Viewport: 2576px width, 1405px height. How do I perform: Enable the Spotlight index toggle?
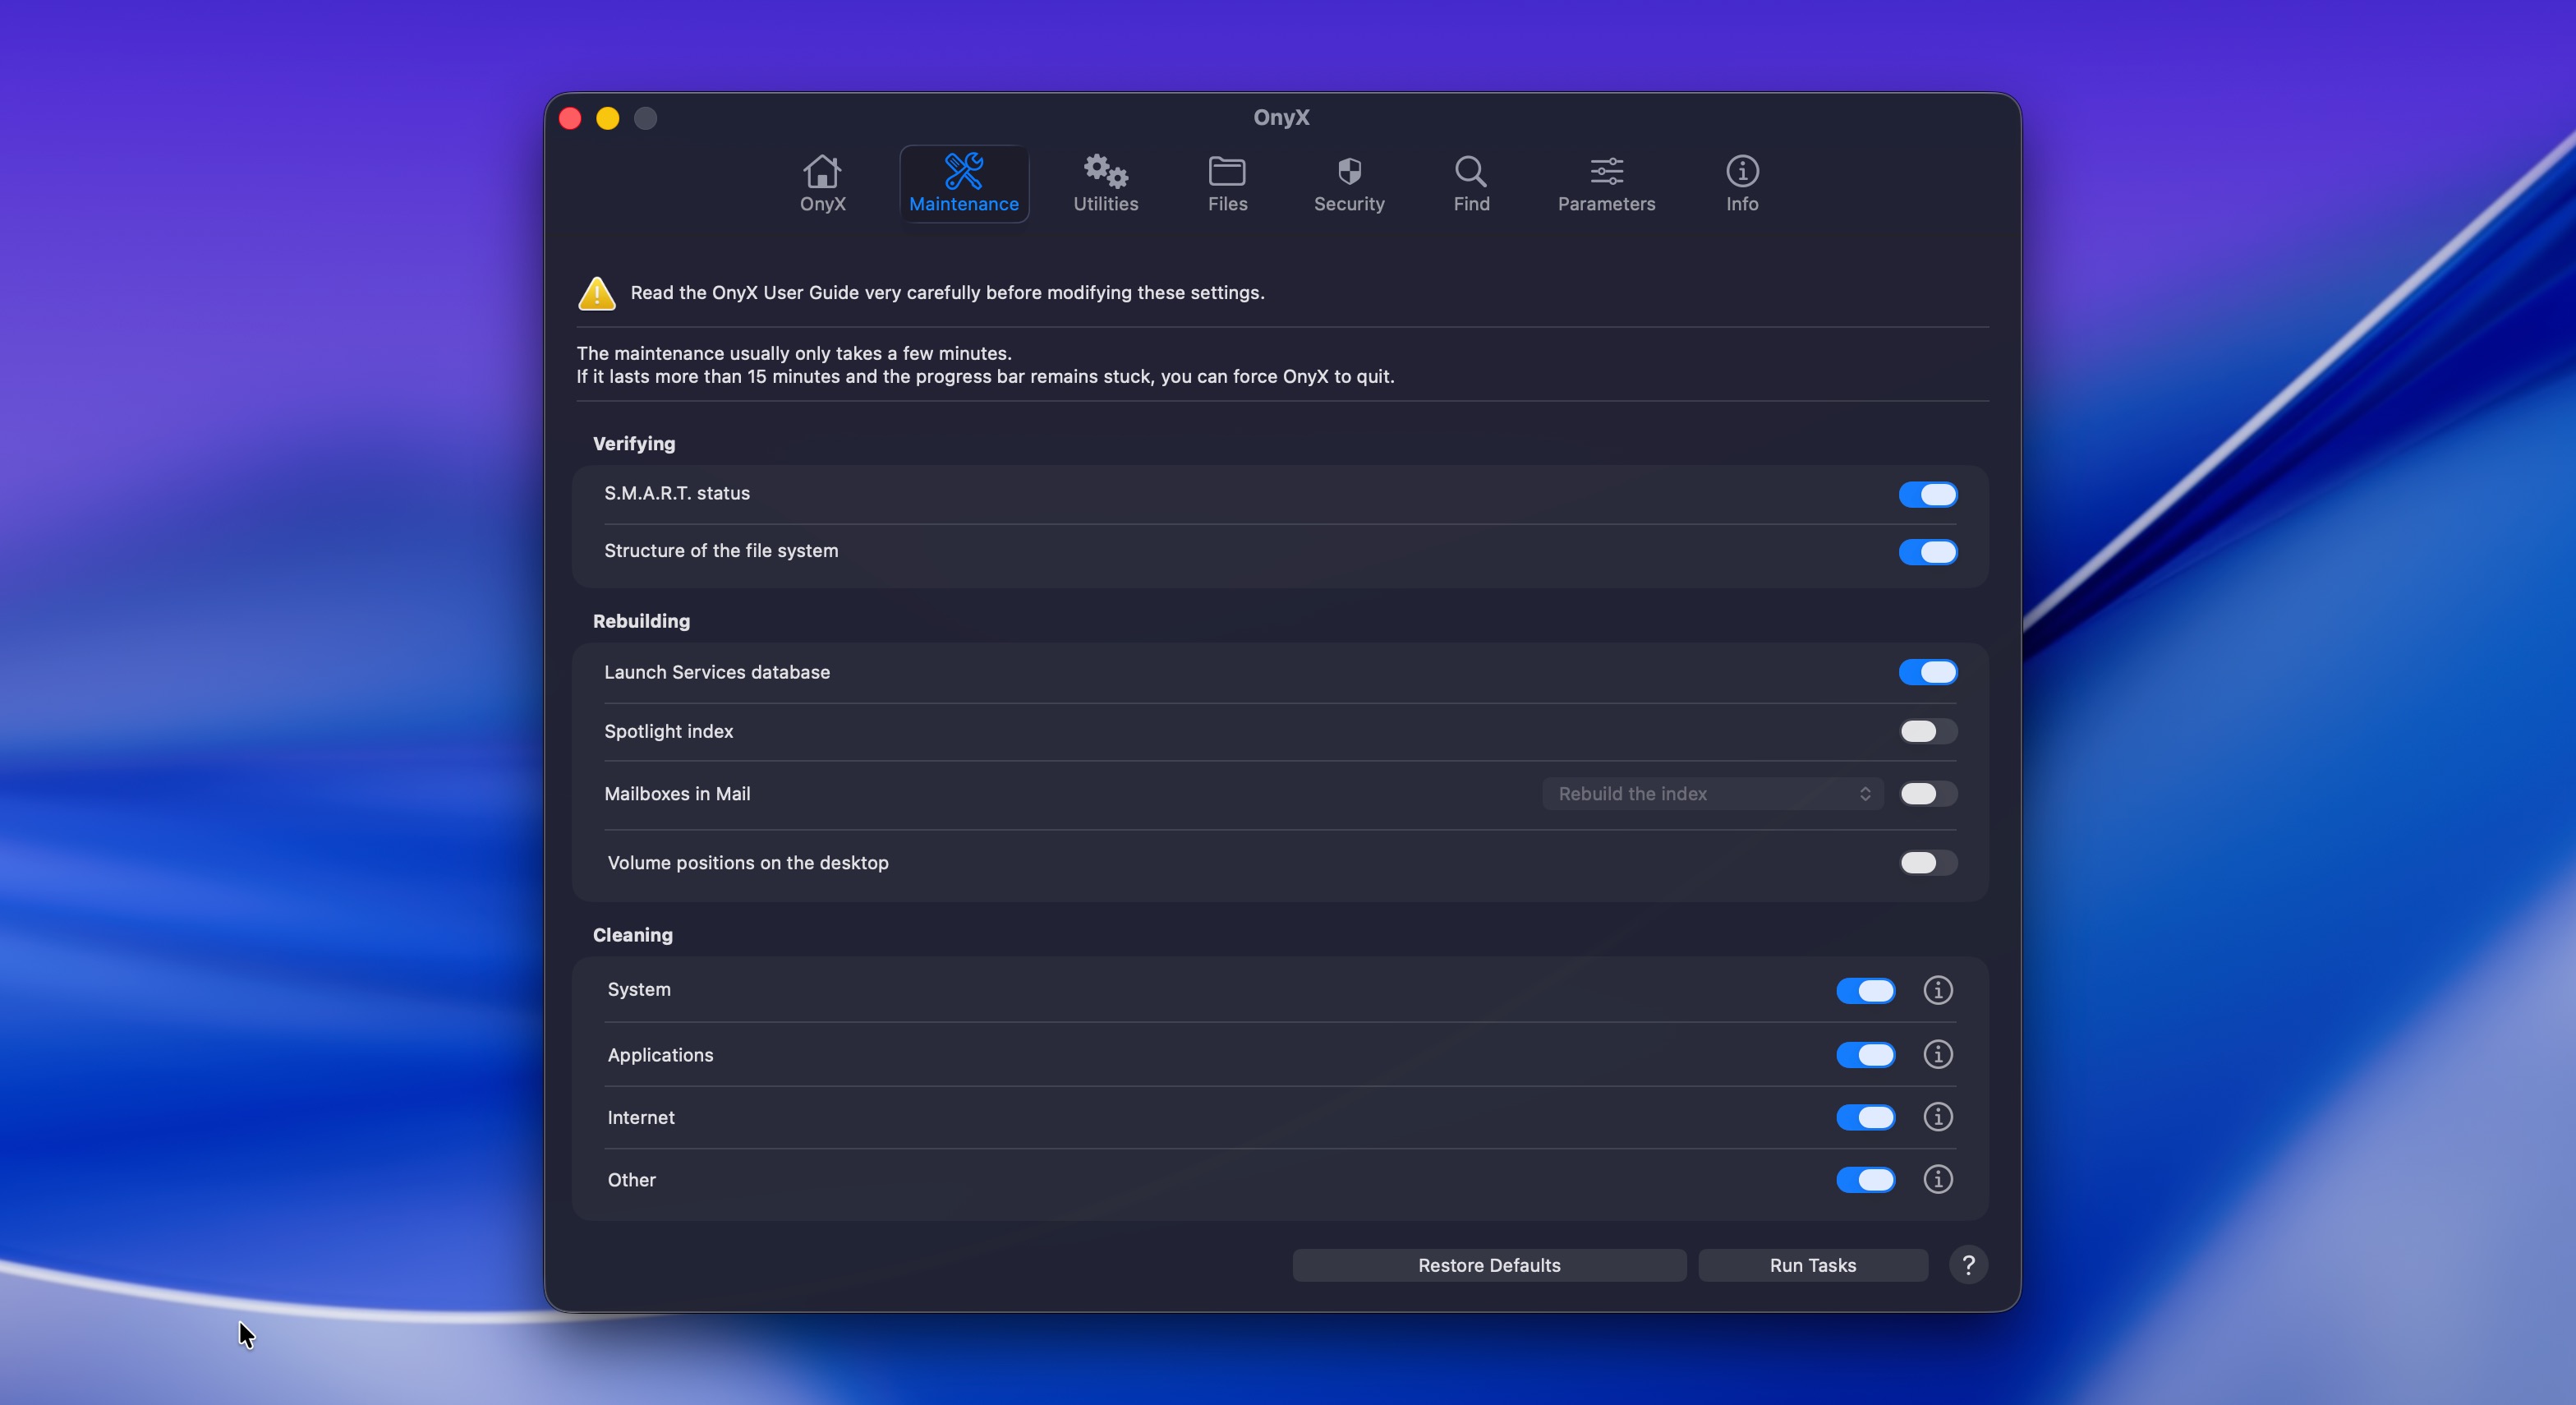(1927, 731)
